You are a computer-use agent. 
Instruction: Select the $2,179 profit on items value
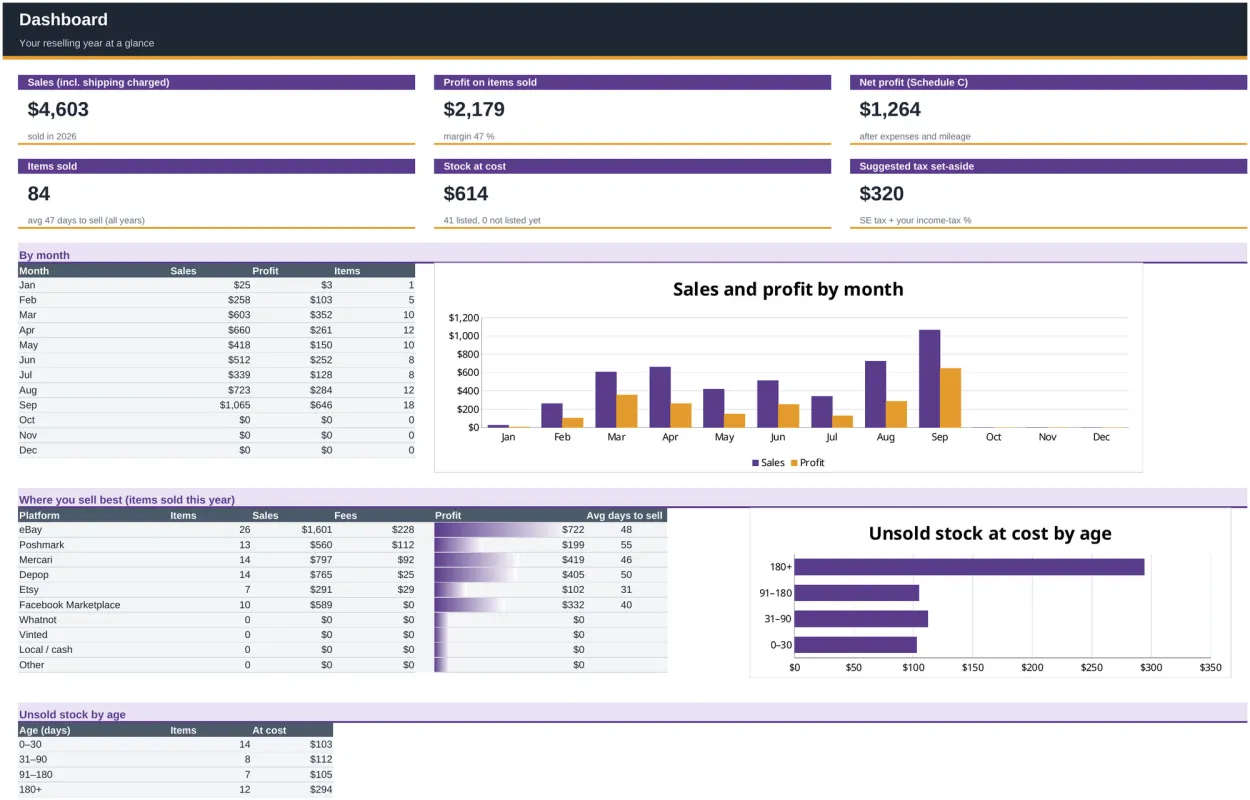coord(474,109)
